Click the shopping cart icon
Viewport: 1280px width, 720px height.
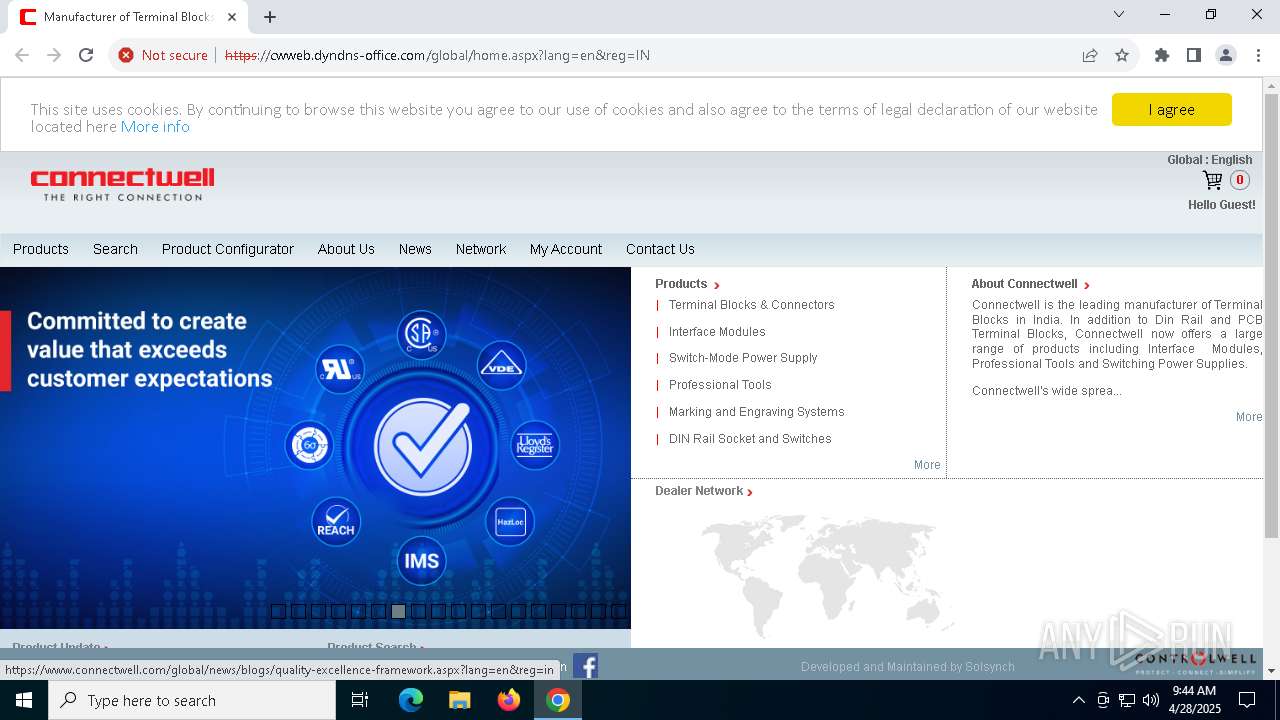point(1212,181)
